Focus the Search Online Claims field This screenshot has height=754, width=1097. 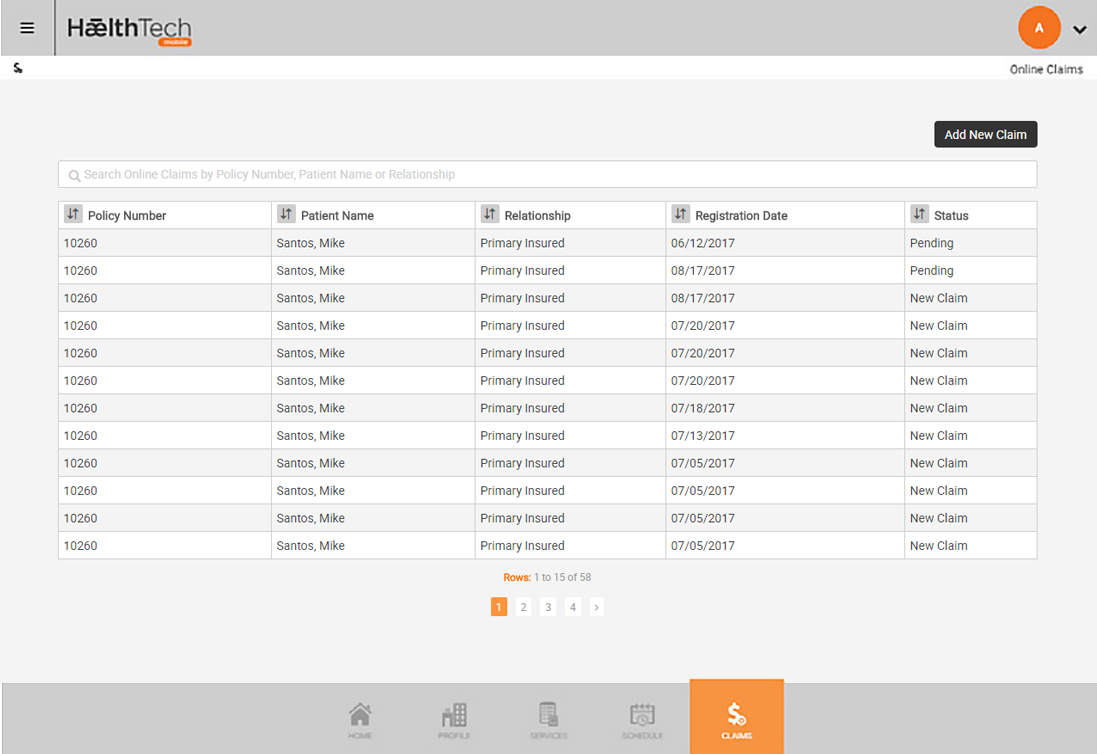point(547,175)
